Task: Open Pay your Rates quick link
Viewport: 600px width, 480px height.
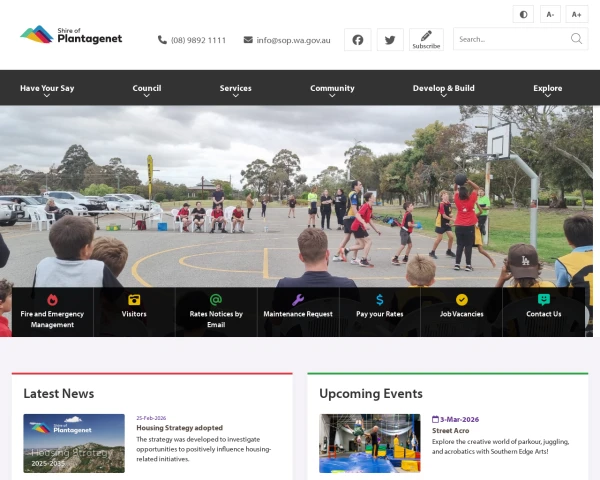Action: 380,314
